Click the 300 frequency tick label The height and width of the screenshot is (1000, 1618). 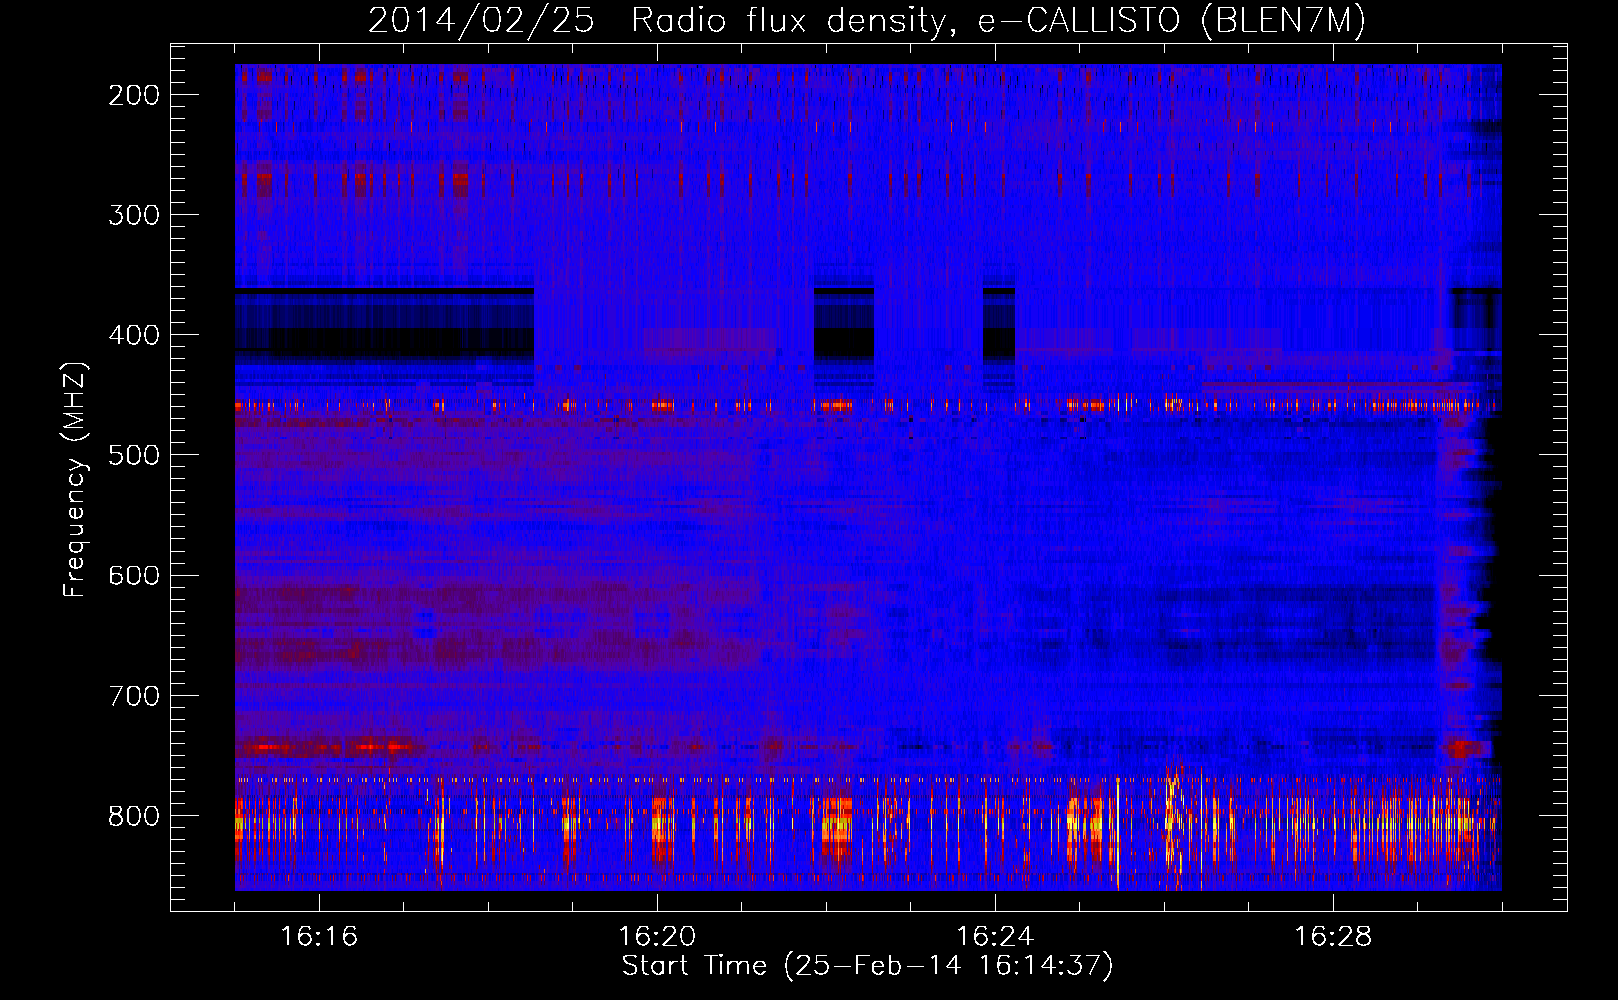point(134,215)
